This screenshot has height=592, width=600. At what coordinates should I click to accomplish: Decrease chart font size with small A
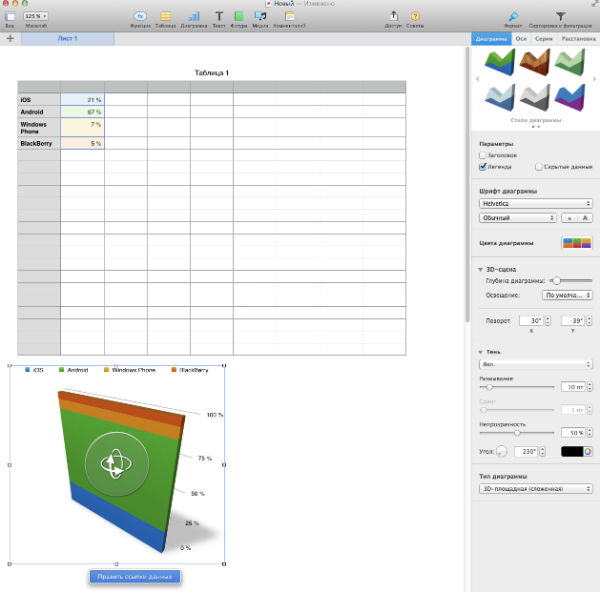(569, 218)
